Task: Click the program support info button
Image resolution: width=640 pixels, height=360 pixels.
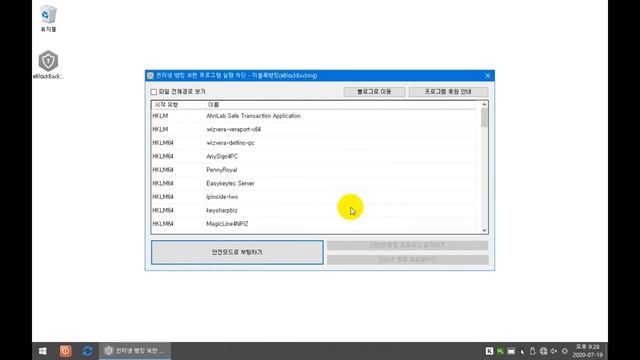Action: coord(448,92)
